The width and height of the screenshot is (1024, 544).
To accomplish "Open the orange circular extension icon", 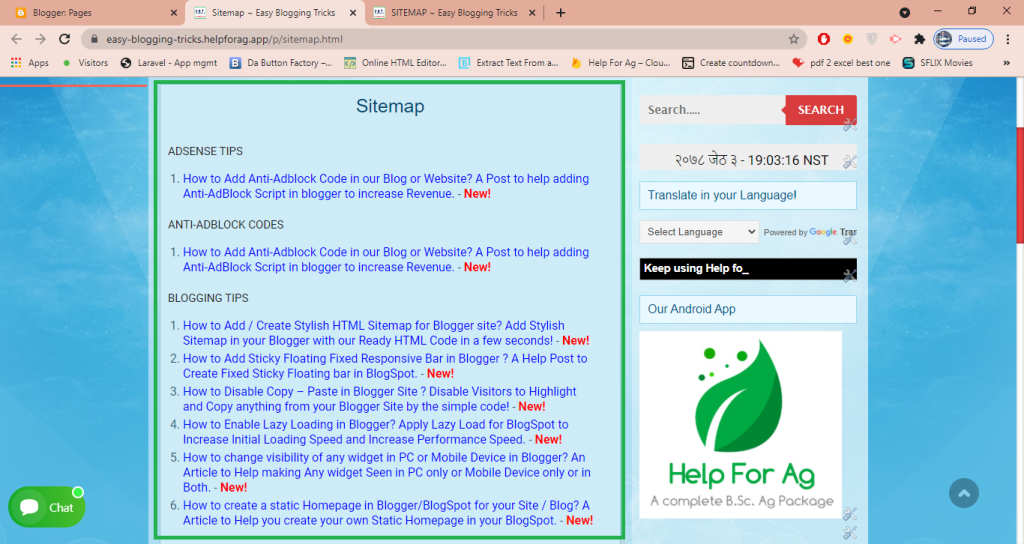I will point(848,39).
